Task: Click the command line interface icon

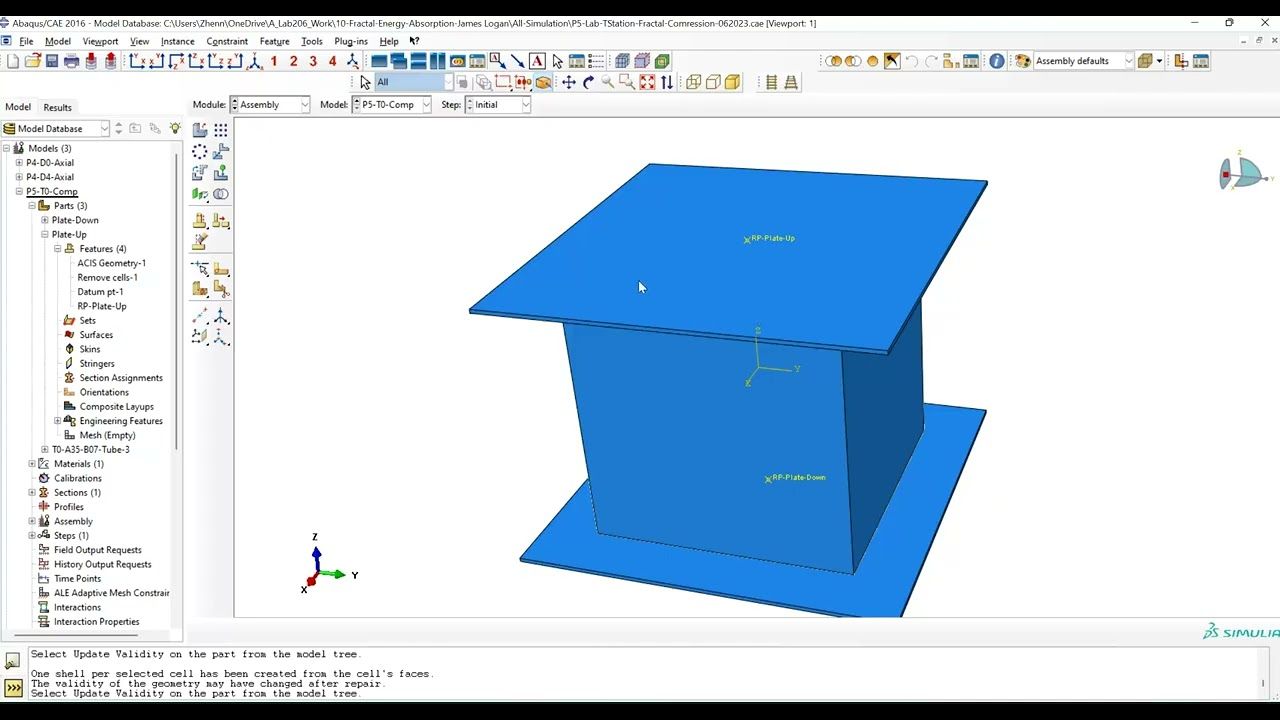Action: (13, 688)
